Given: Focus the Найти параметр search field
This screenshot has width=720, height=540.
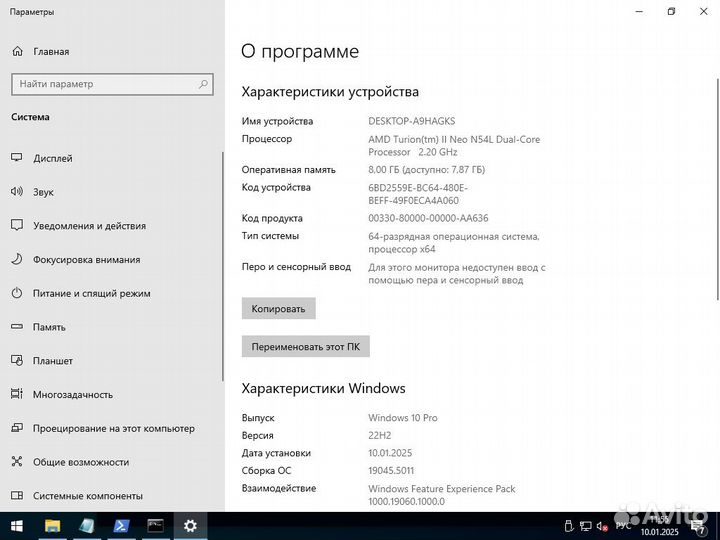Looking at the screenshot, I should click(x=112, y=84).
